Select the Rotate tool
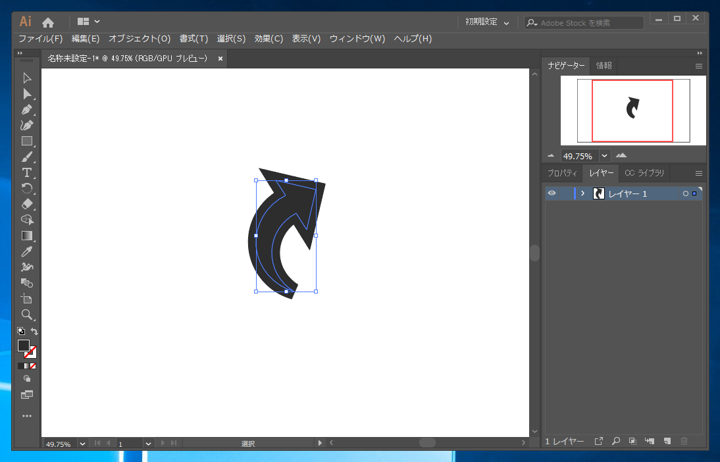The height and width of the screenshot is (462, 720). pos(27,188)
